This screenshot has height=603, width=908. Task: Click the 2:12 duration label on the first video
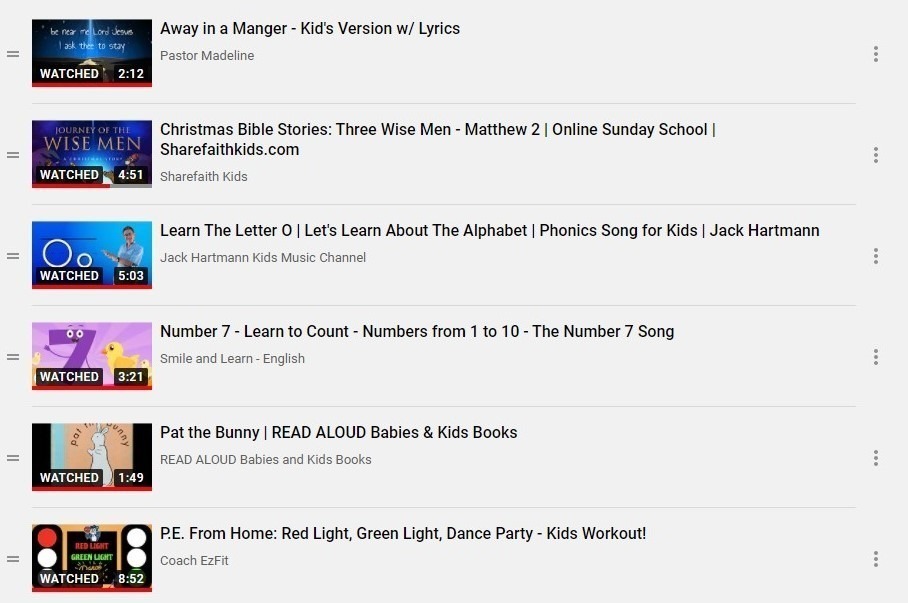[134, 73]
